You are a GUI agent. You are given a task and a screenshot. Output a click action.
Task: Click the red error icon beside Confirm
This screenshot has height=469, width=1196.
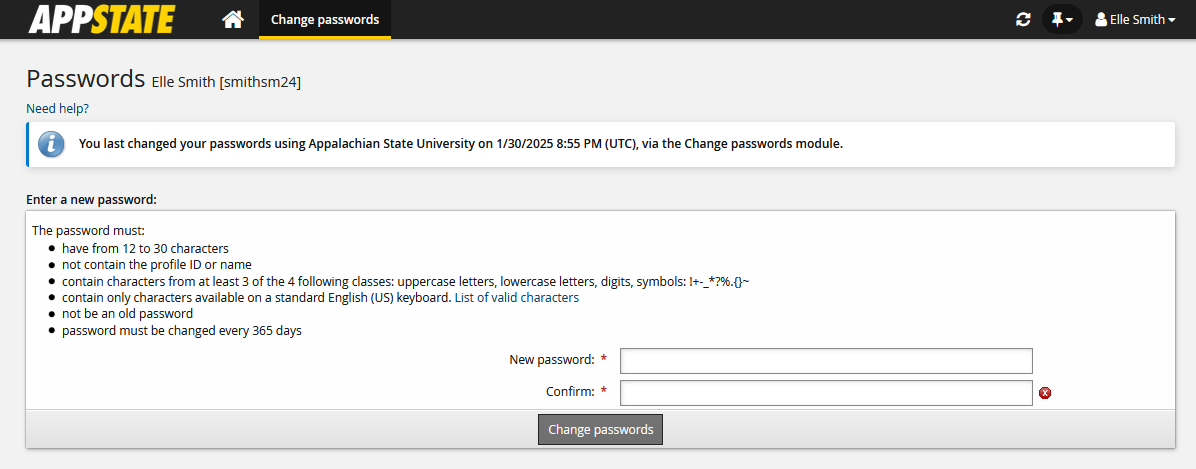click(1045, 393)
